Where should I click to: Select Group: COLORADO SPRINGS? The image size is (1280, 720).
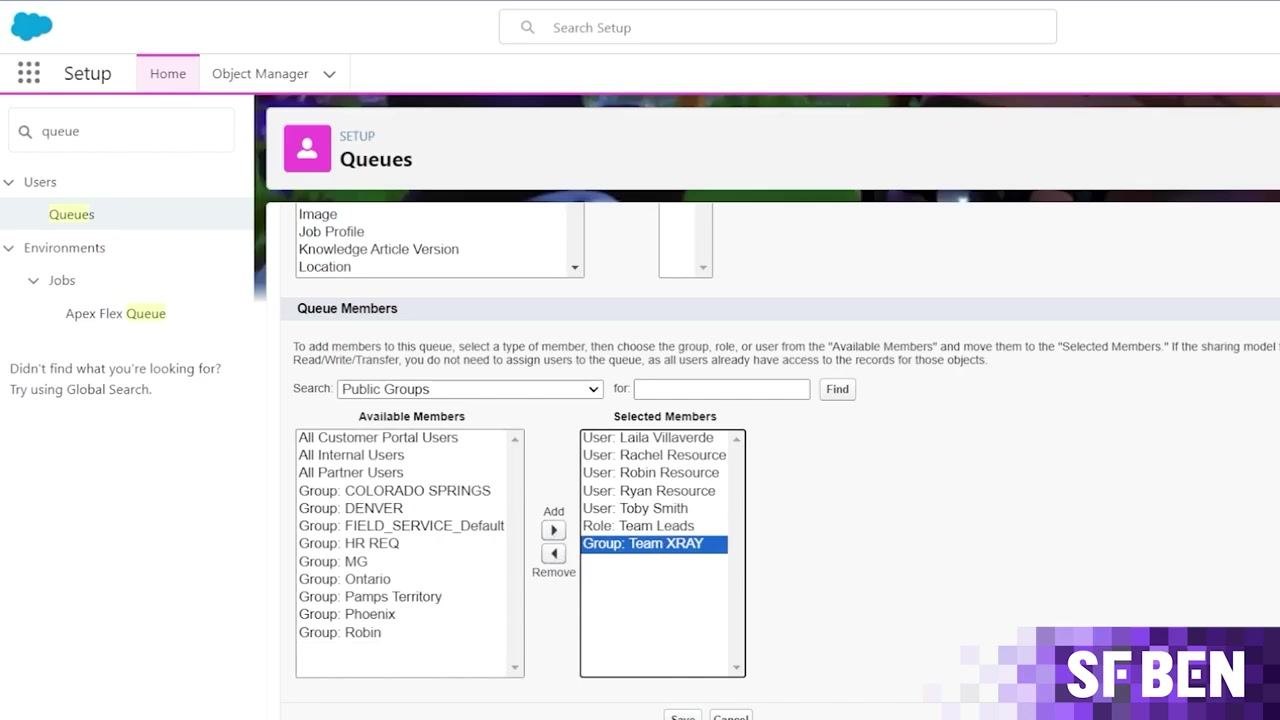[395, 490]
